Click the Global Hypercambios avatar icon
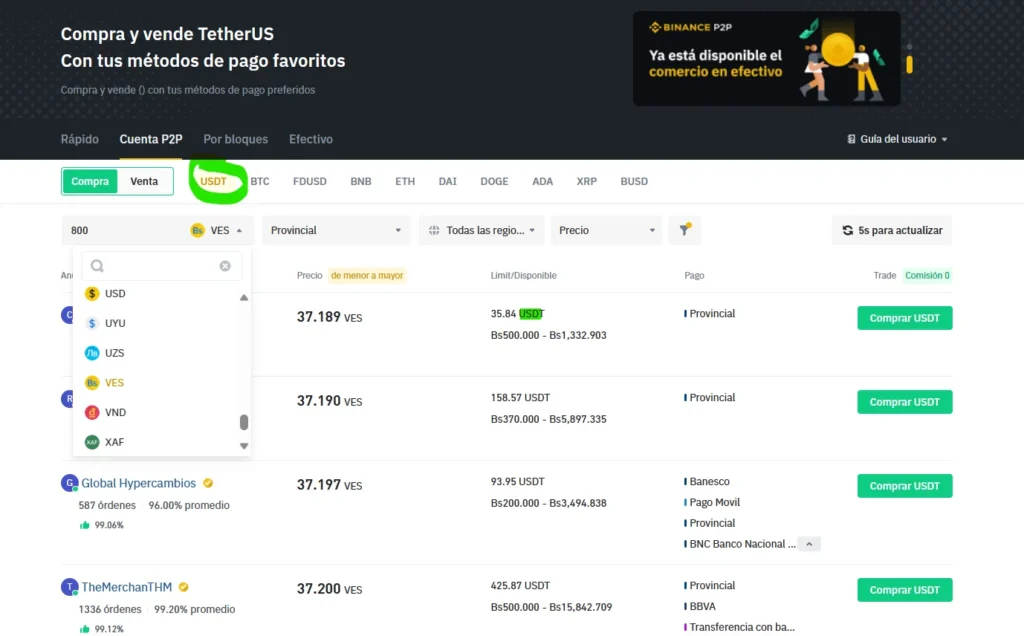The image size is (1024, 636). tap(69, 483)
